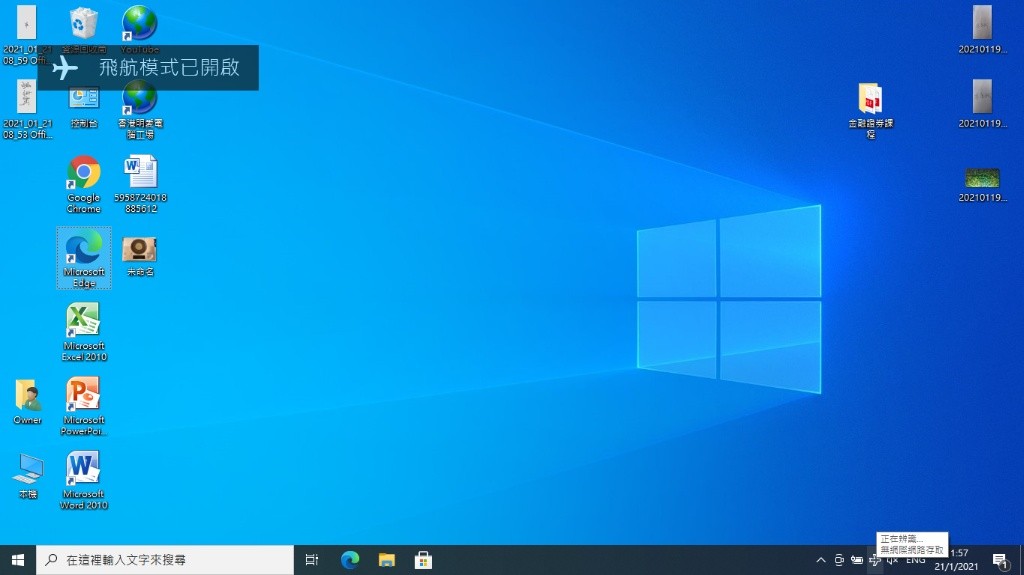
Task: Select the 2021_01_21 08_59 Offi file
Action: [27, 34]
